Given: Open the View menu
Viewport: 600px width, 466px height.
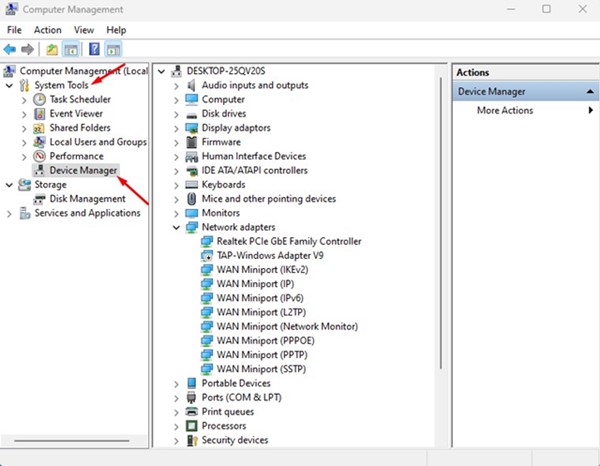Looking at the screenshot, I should click(83, 30).
